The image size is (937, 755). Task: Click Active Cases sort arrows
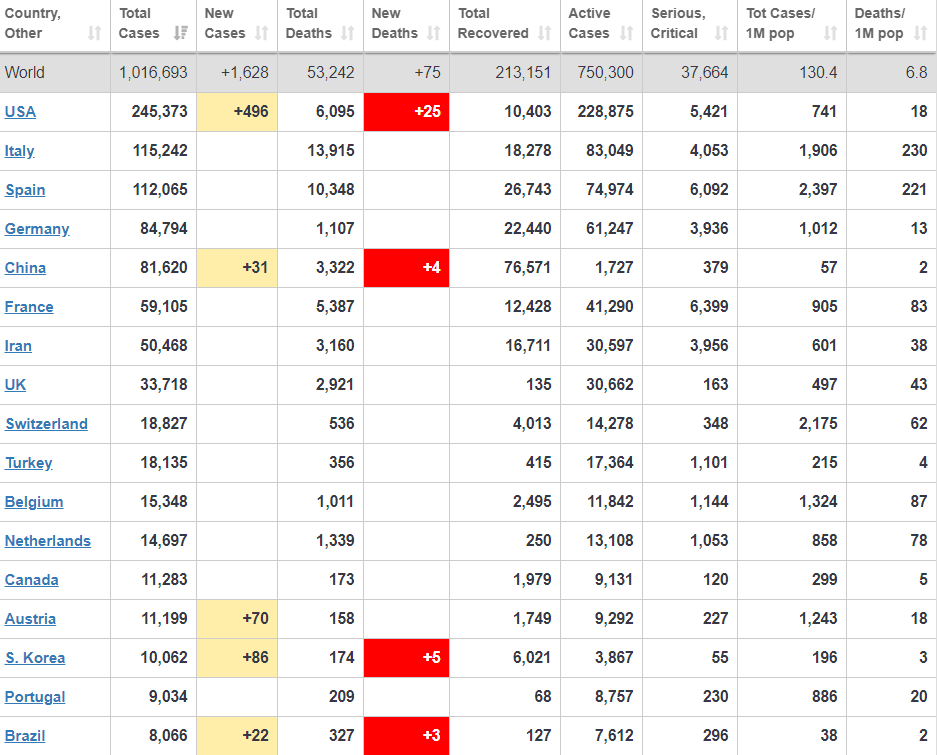click(x=626, y=34)
